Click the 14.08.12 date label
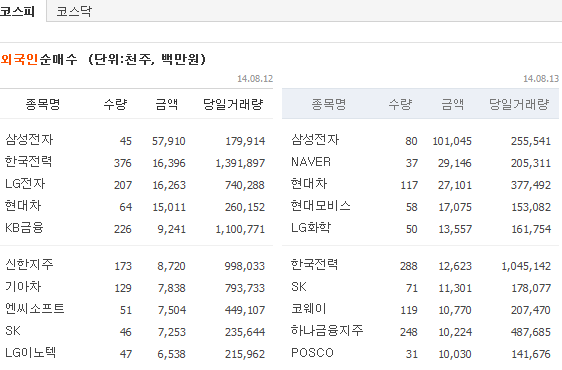Screen dimensions: 562x370 coord(255,79)
